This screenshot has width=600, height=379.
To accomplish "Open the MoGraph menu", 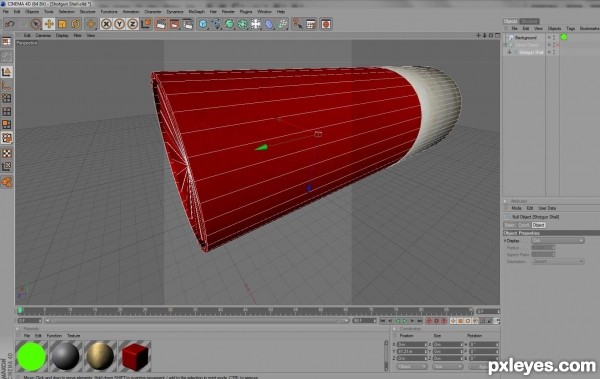I will 196,12.
